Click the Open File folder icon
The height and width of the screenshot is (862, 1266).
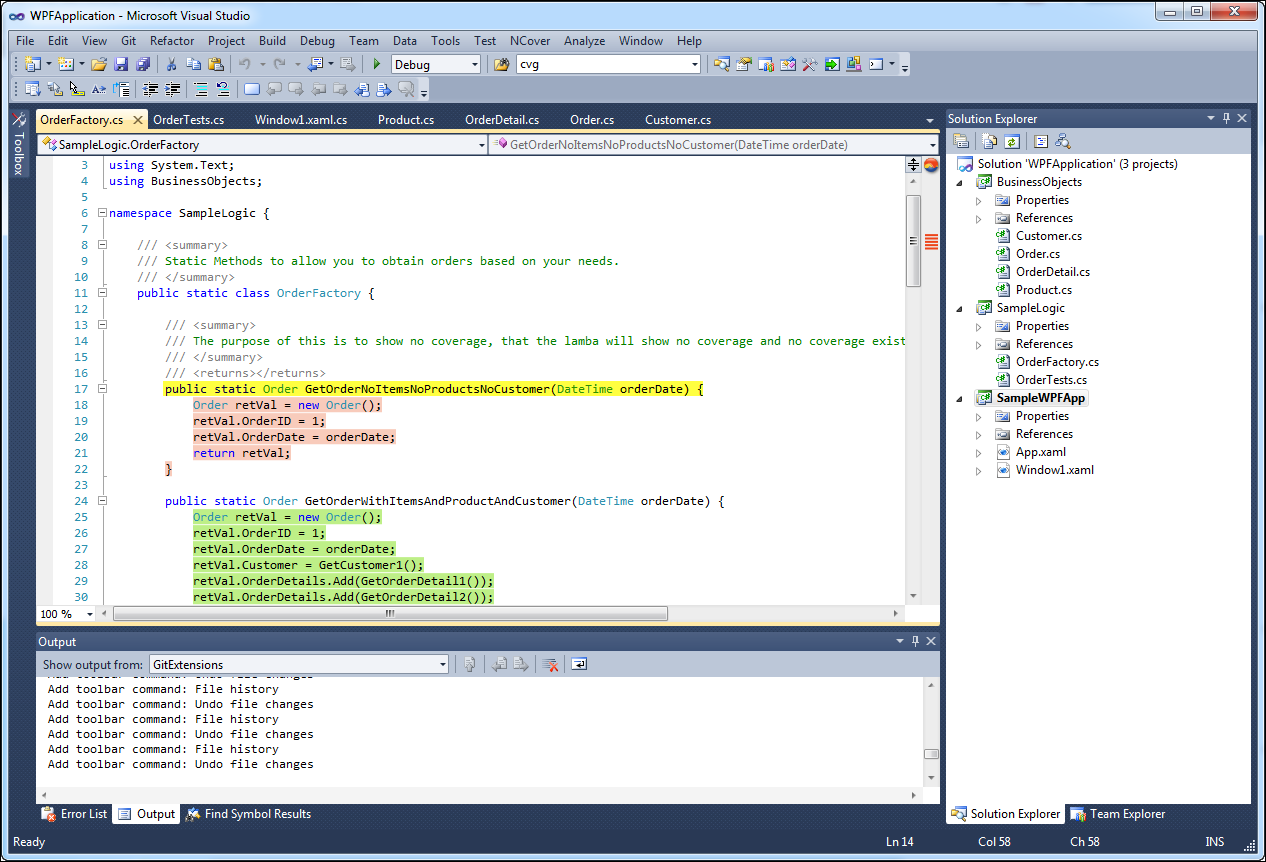tap(98, 64)
